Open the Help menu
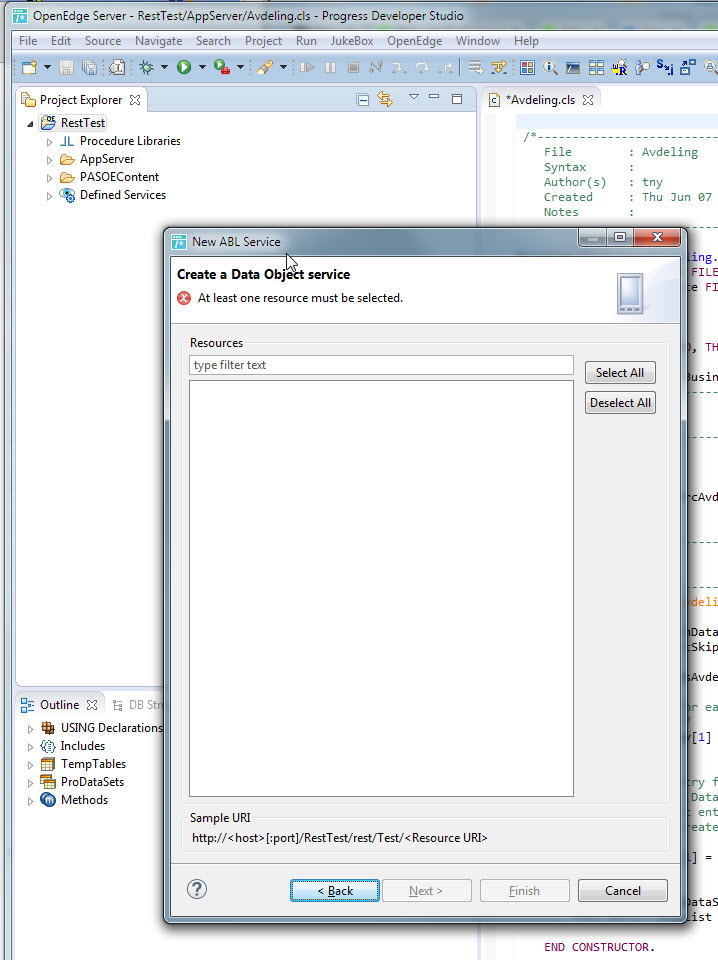The width and height of the screenshot is (718, 960). point(526,41)
